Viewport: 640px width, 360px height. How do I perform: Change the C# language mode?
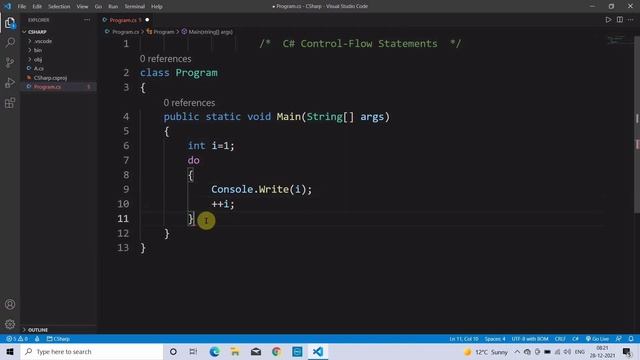575,339
